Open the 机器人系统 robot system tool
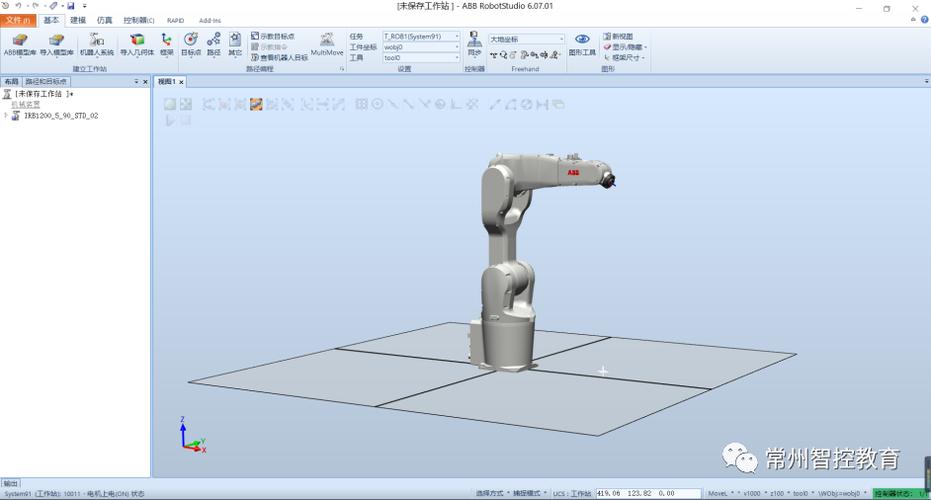Viewport: 931px width, 500px height. pos(96,45)
